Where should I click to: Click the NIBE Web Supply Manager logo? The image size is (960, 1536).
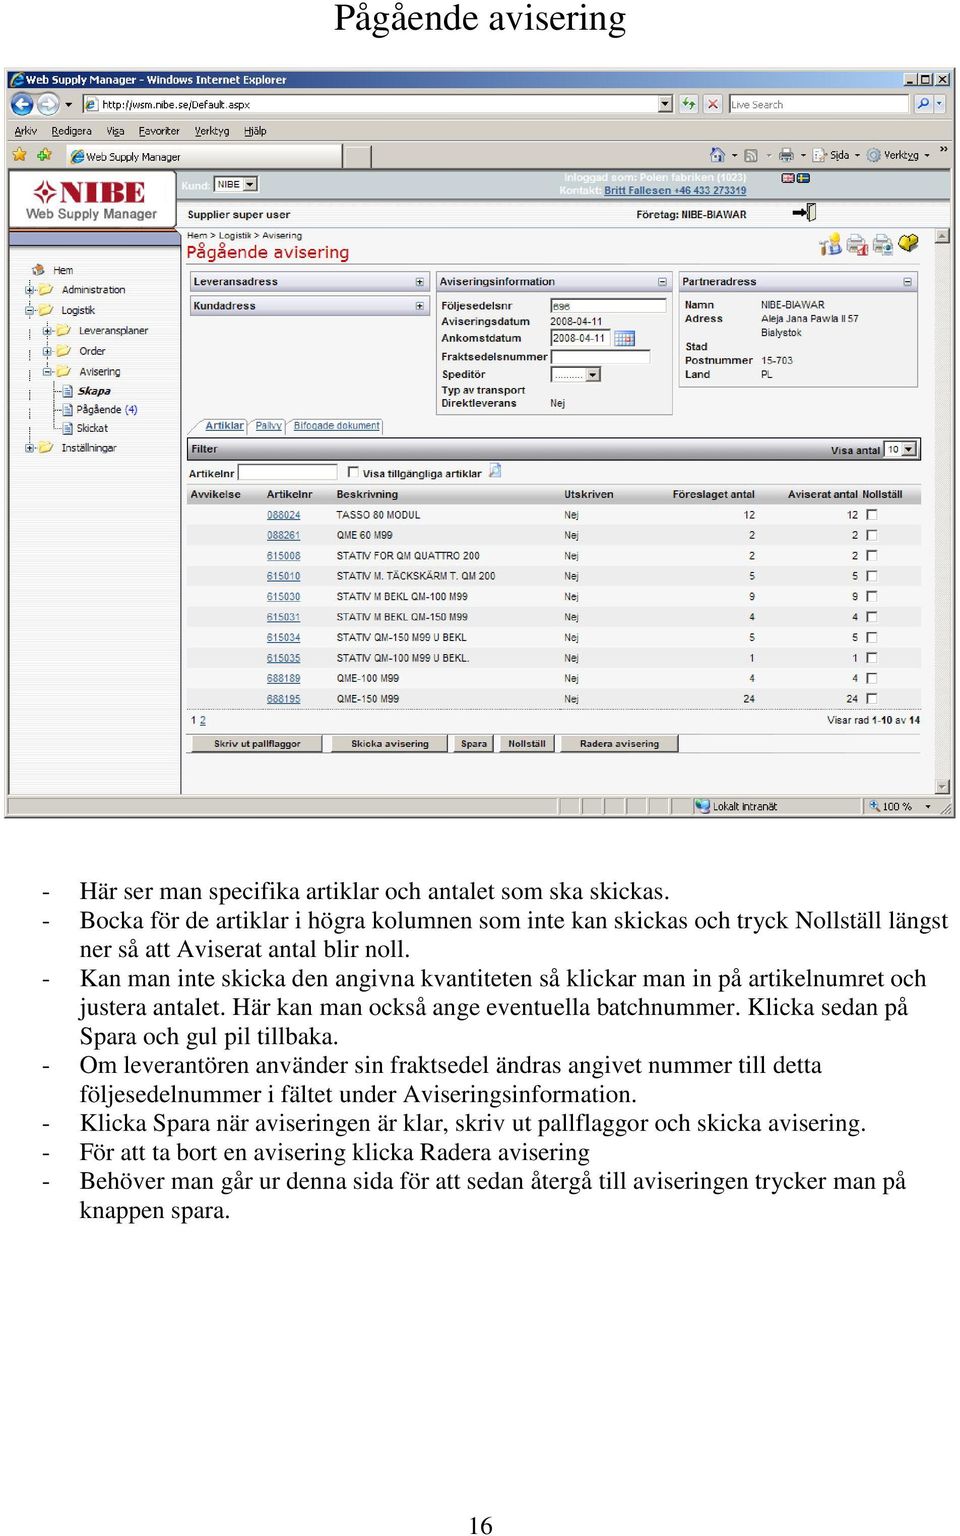coord(92,199)
